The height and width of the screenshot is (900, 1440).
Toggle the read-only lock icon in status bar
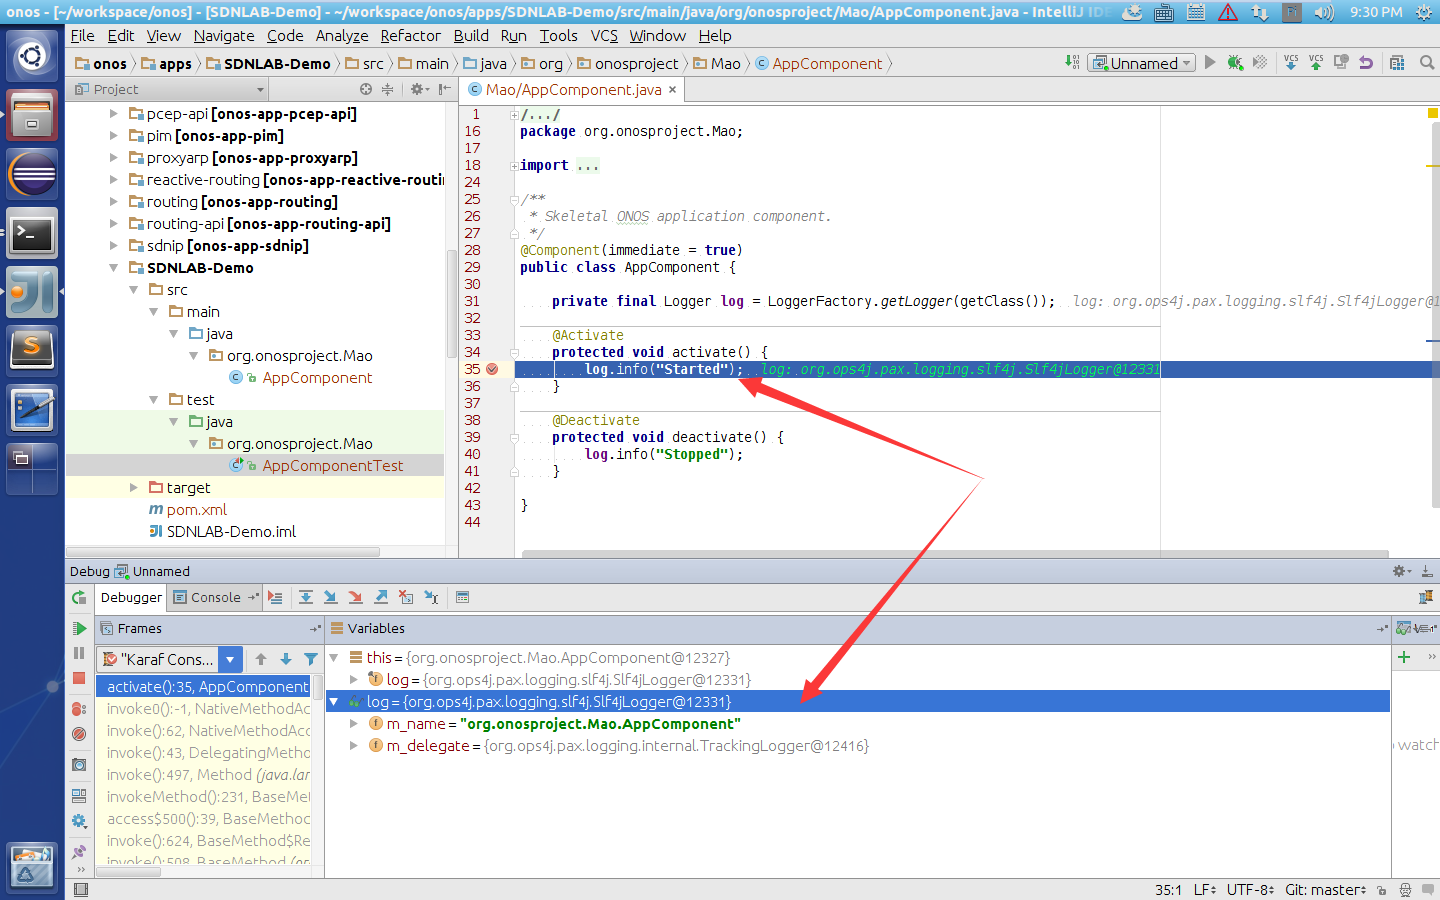pyautogui.click(x=1381, y=890)
